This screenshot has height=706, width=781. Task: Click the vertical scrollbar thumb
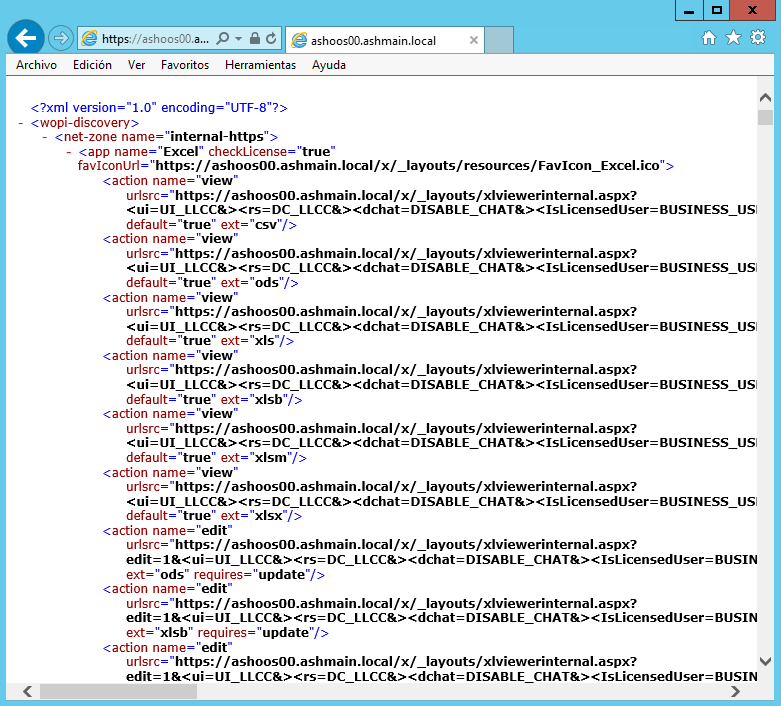[766, 118]
